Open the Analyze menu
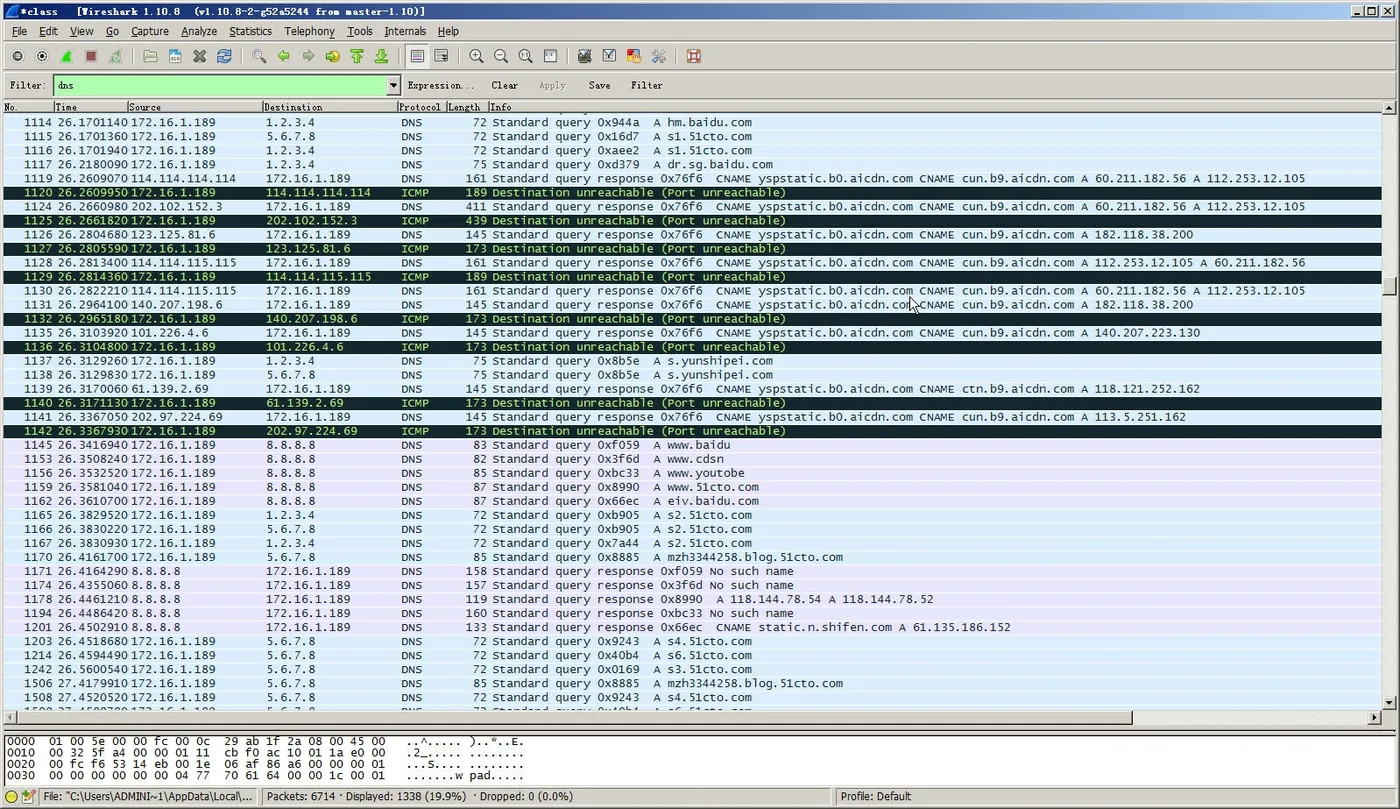The height and width of the screenshot is (809, 1400). 199,31
